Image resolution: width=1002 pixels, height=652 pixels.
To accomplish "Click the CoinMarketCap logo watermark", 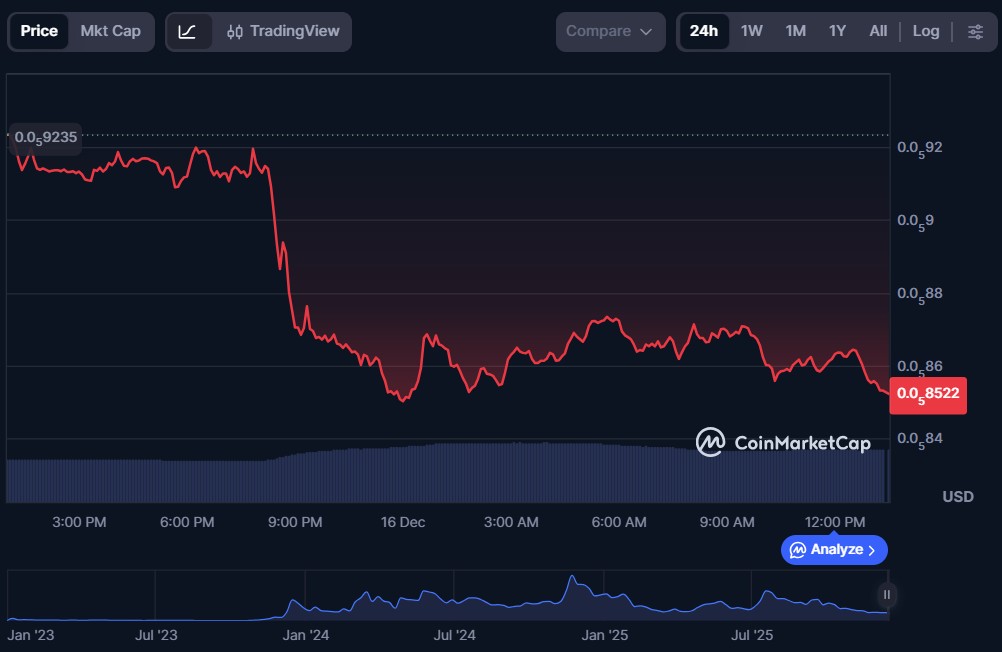I will (783, 442).
